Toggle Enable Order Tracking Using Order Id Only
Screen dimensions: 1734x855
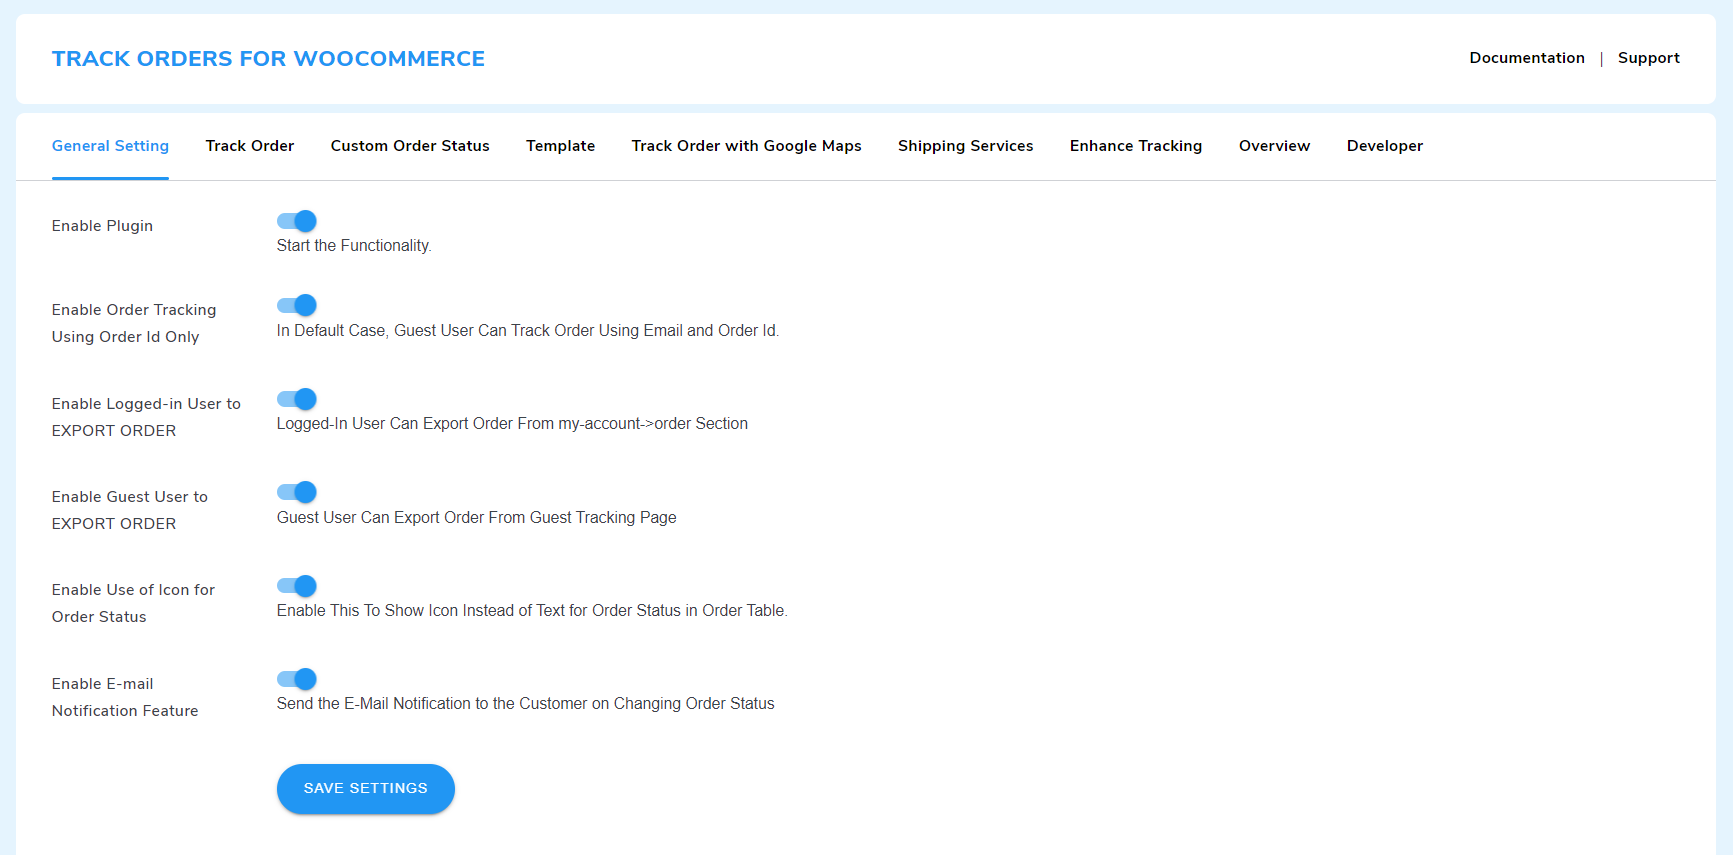coord(297,305)
